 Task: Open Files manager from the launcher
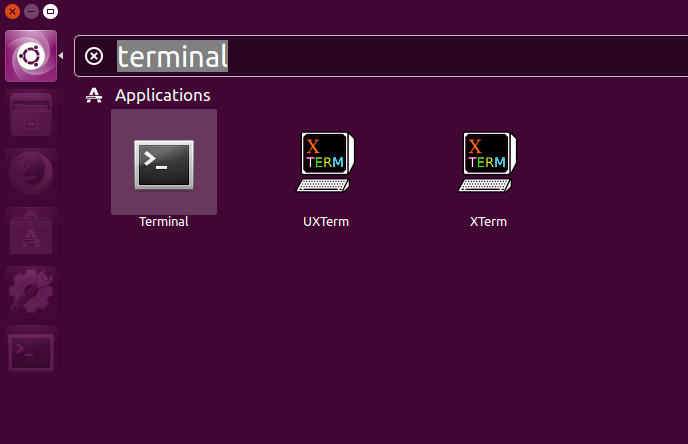pos(31,115)
